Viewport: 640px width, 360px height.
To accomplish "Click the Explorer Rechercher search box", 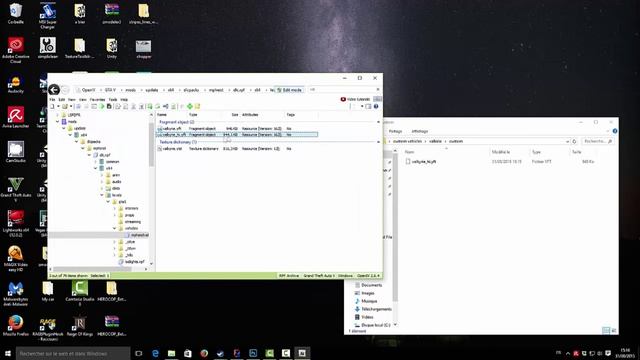I will tap(598, 141).
